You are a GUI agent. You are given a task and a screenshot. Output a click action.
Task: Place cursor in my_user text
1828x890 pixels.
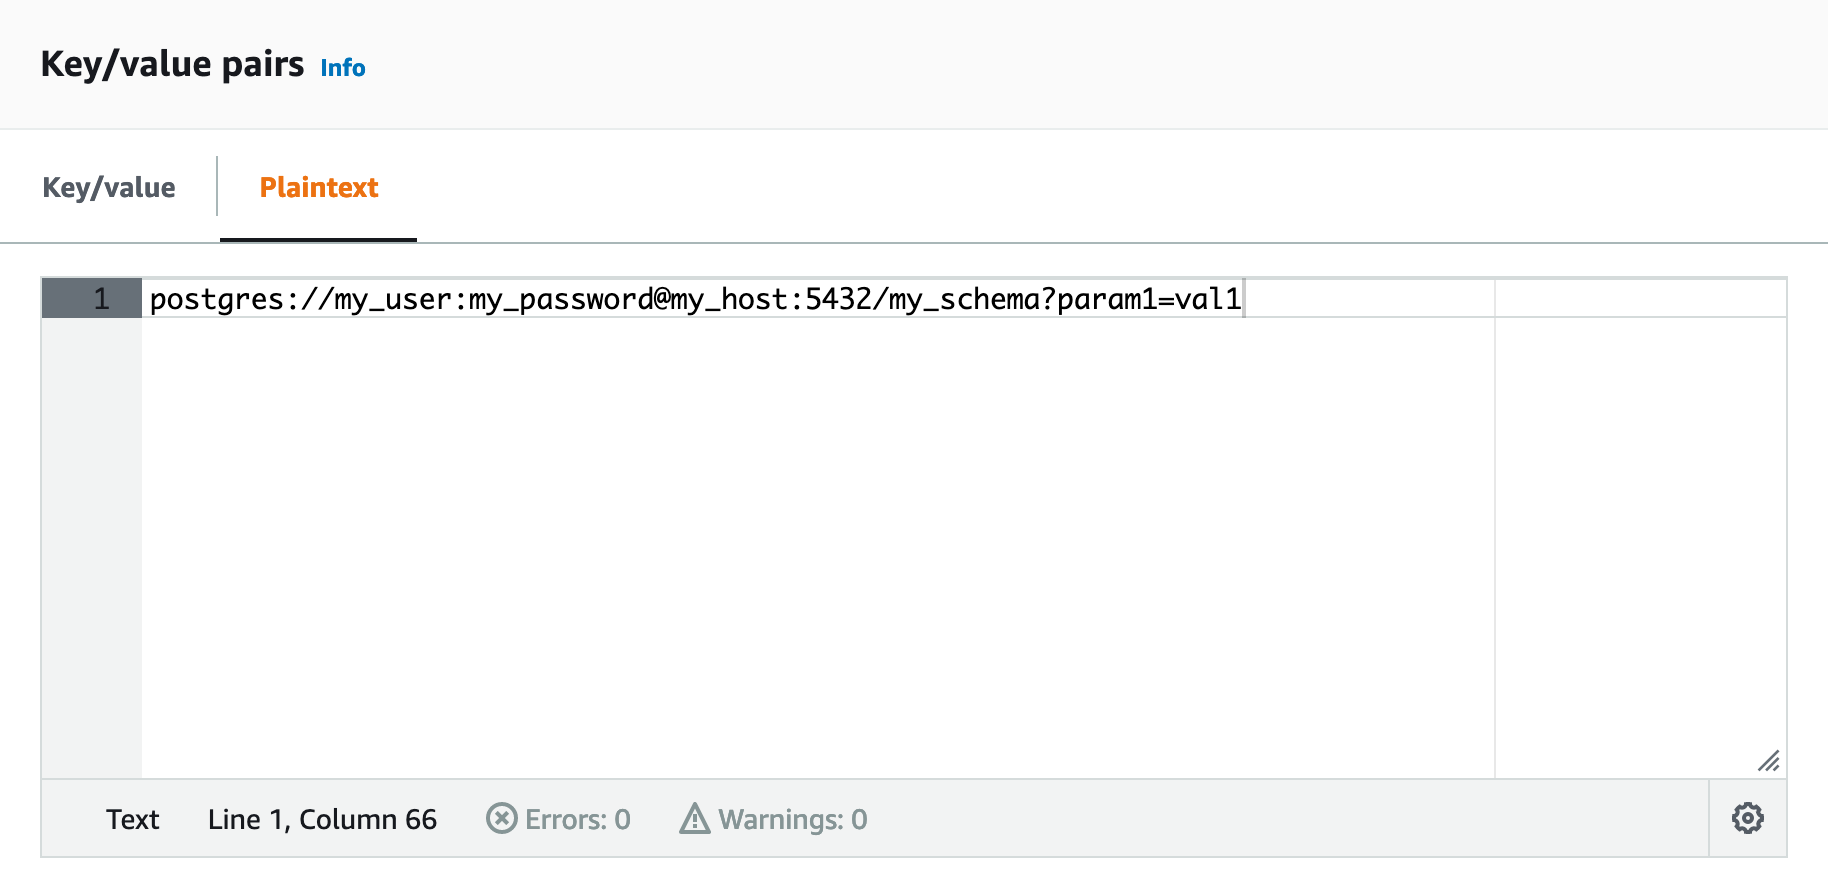392,299
